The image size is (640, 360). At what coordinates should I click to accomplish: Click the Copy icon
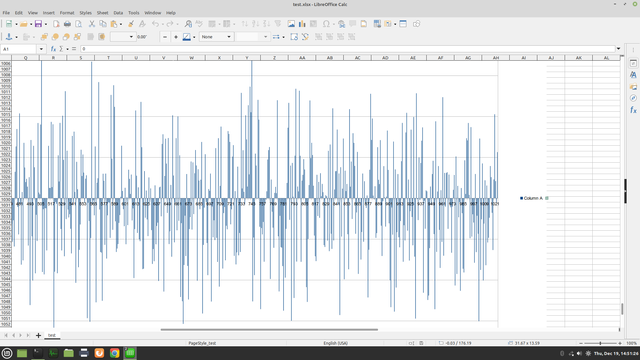pyautogui.click(x=103, y=24)
